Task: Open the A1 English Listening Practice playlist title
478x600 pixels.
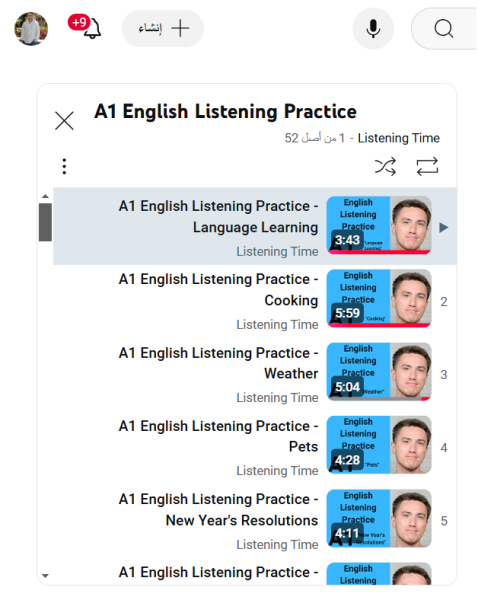Action: 225,111
